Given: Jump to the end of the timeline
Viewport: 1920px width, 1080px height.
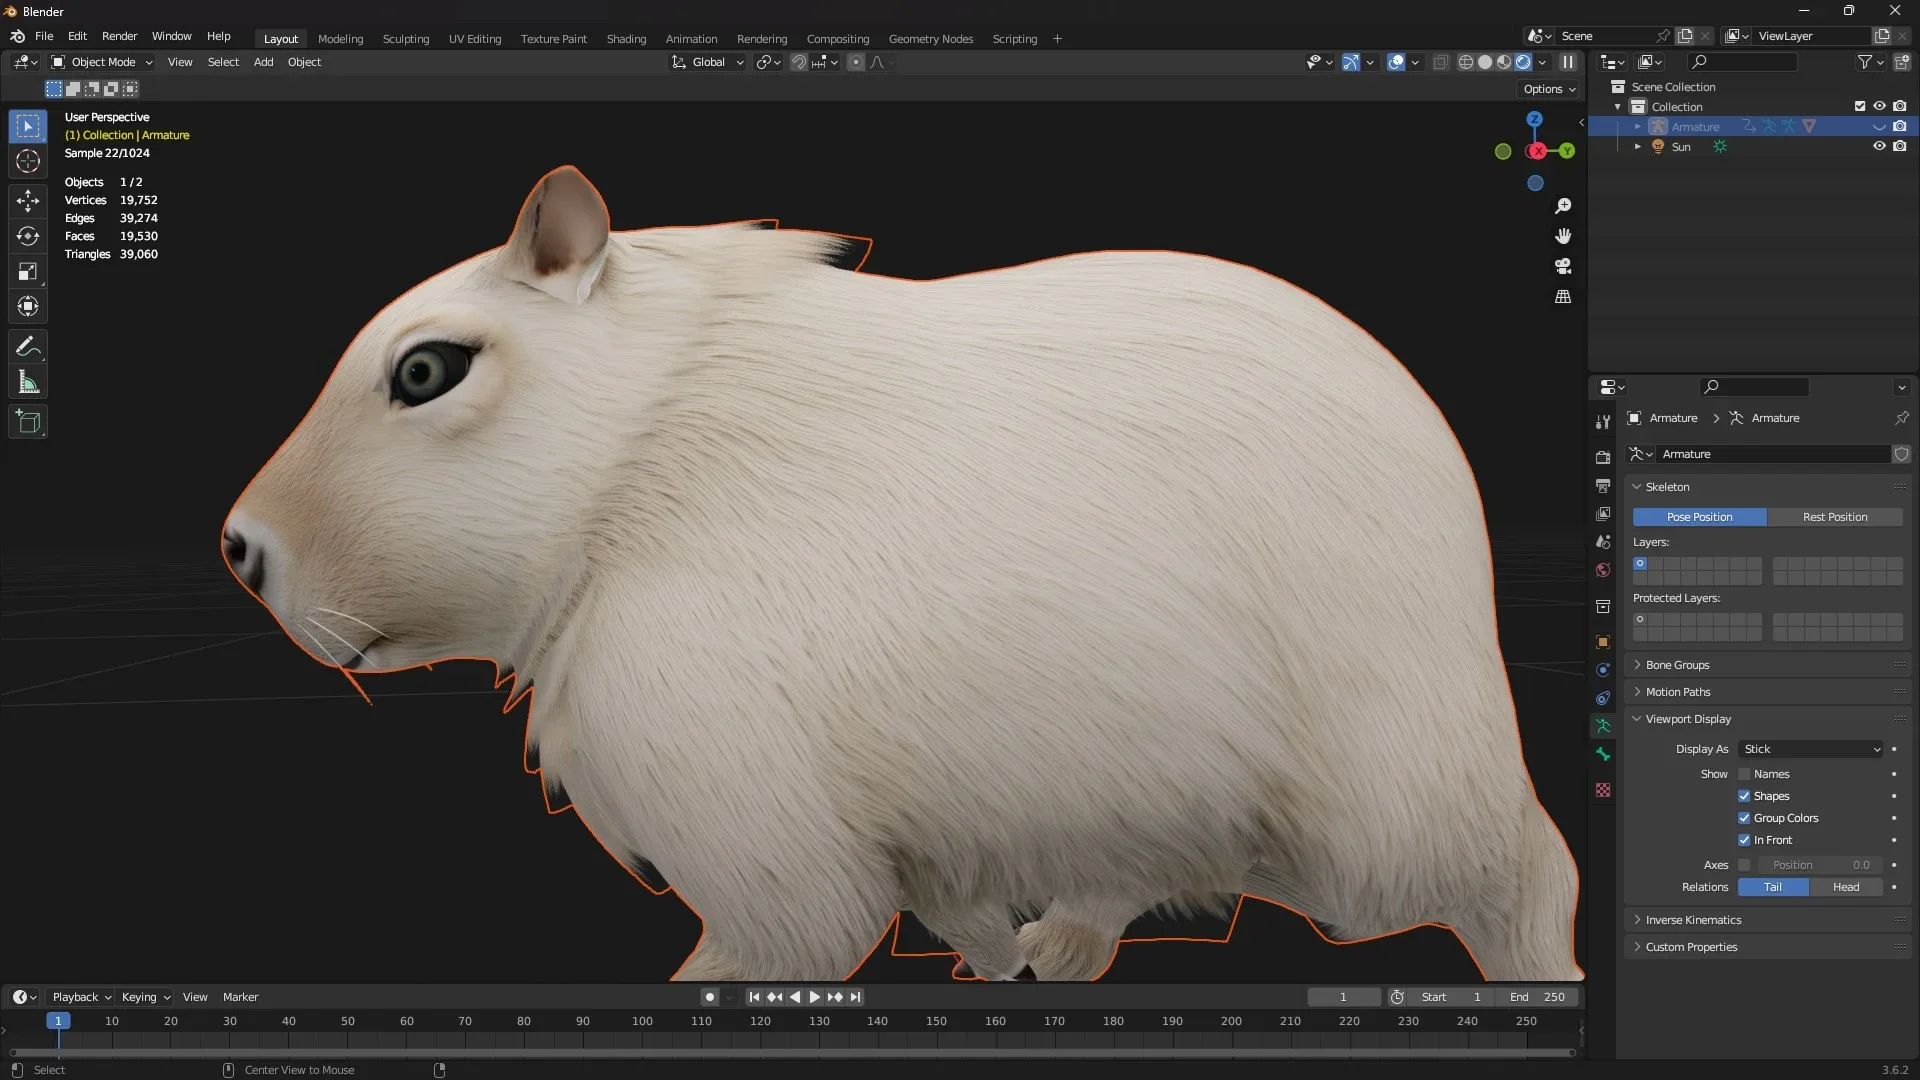Looking at the screenshot, I should pyautogui.click(x=856, y=997).
